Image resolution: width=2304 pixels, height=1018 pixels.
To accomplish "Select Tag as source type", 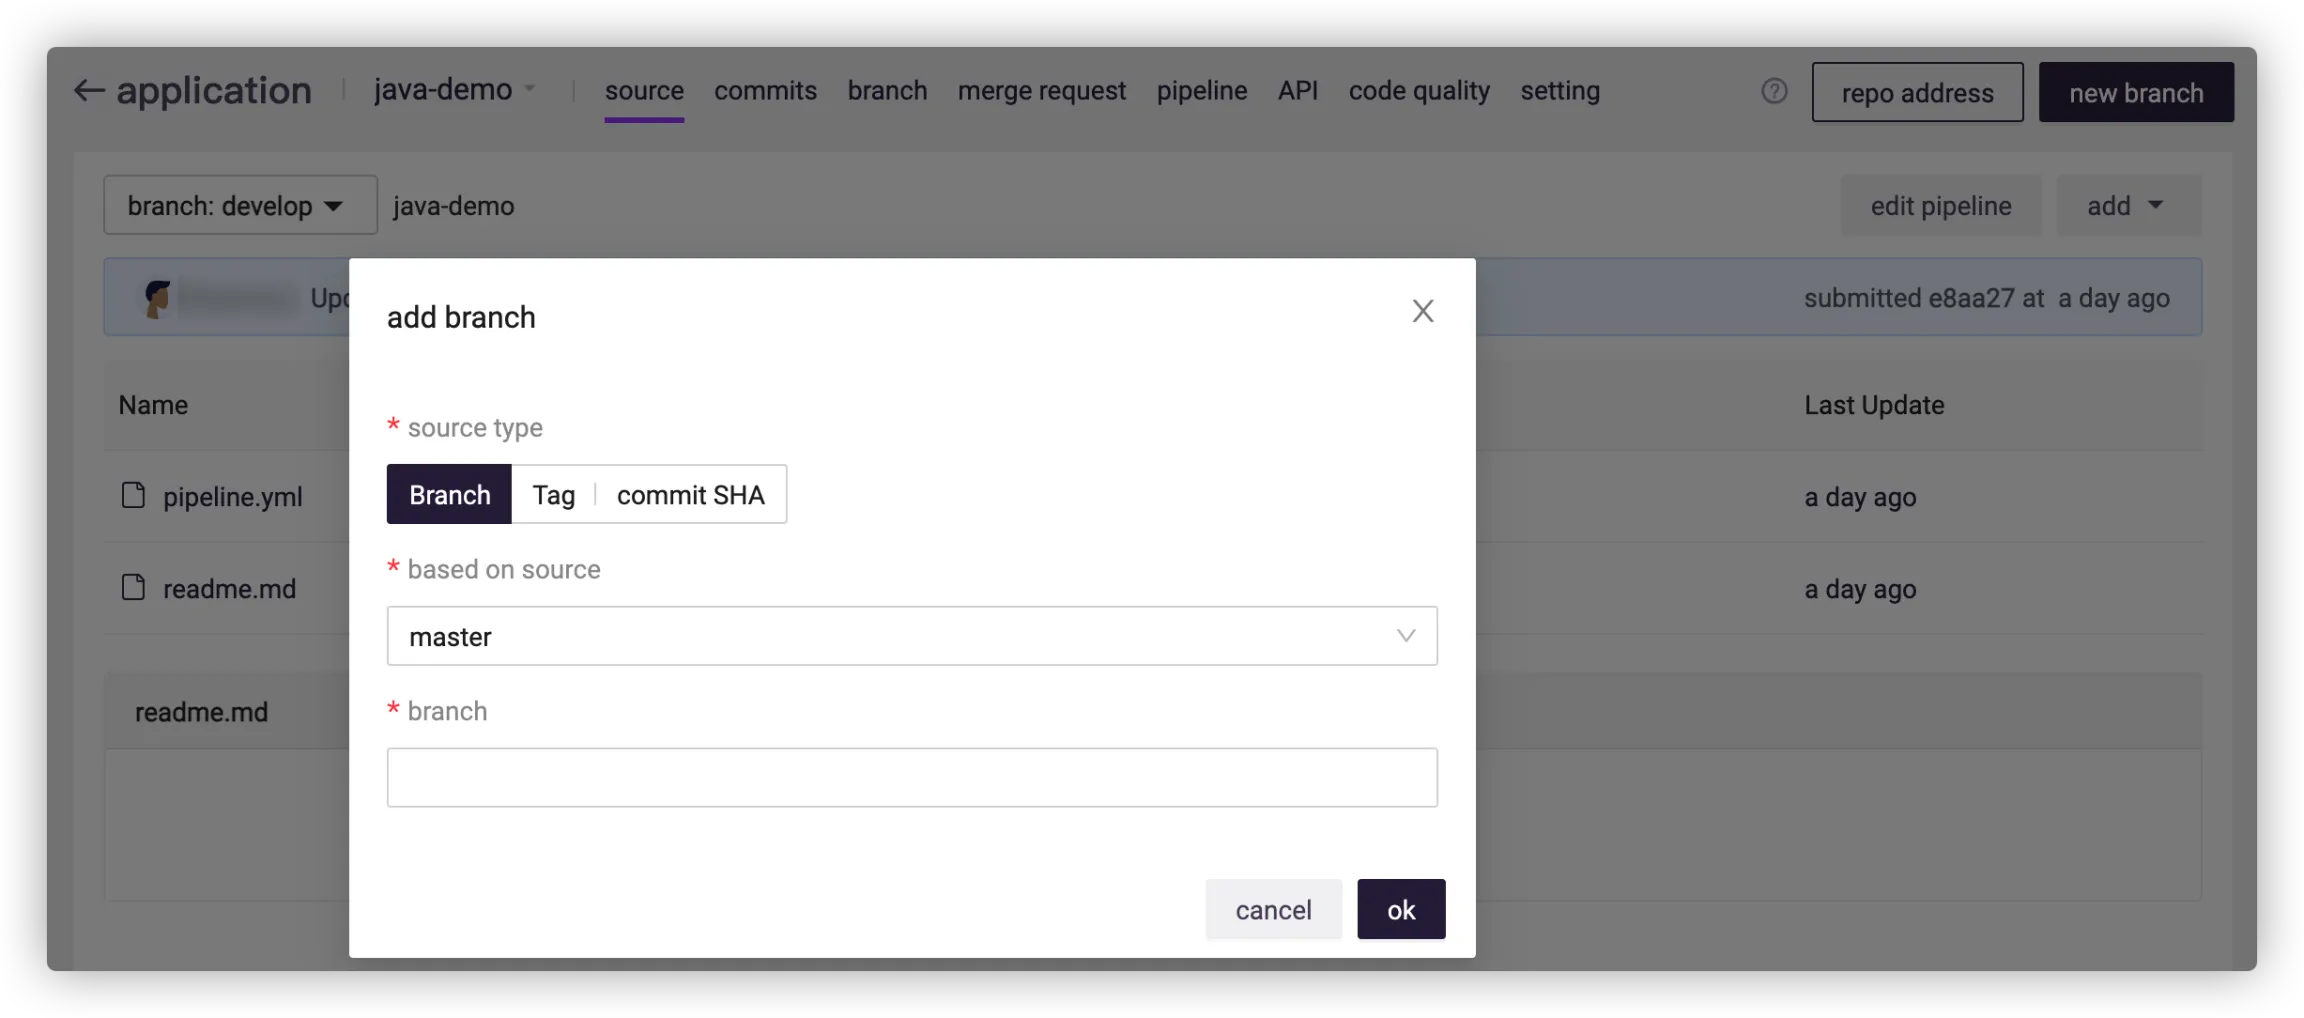I will [553, 495].
